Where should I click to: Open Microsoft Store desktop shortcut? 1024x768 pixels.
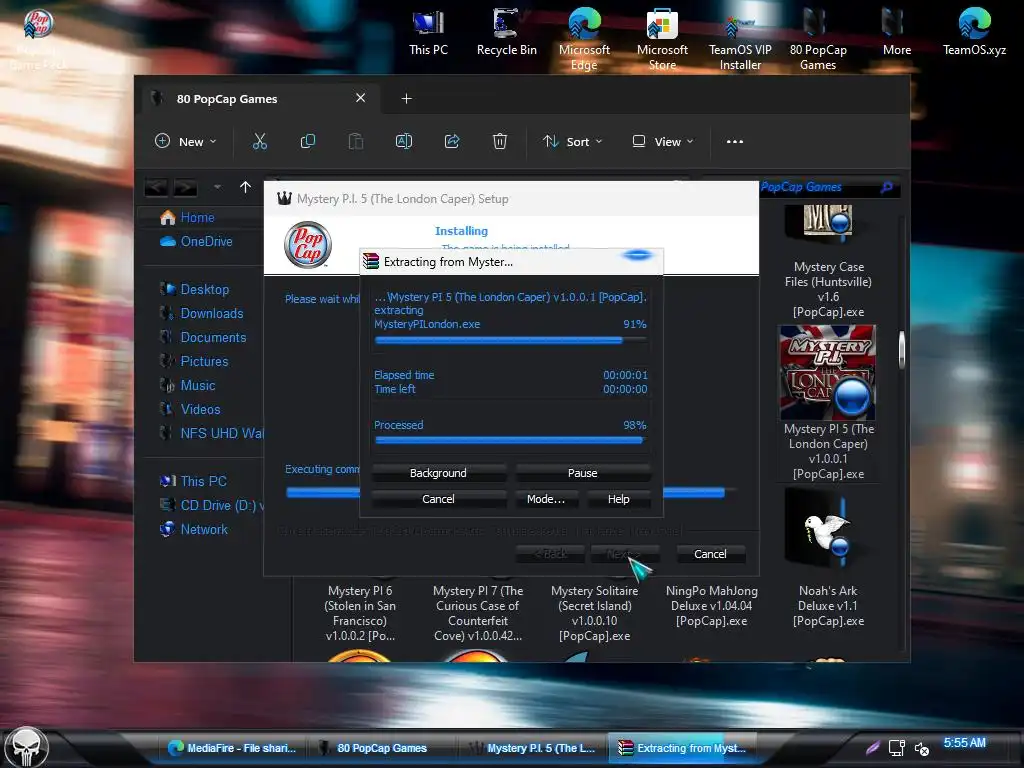662,39
